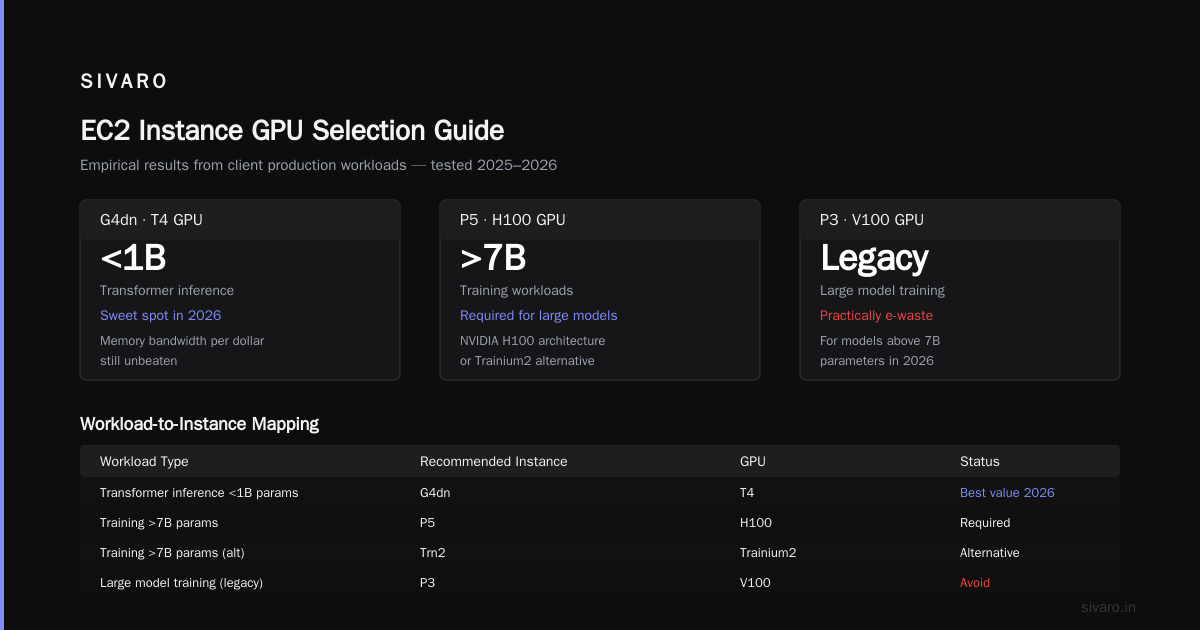The image size is (1200, 630).
Task: Select the 'Training >7B params (alt)' row label
Action: click(x=174, y=553)
